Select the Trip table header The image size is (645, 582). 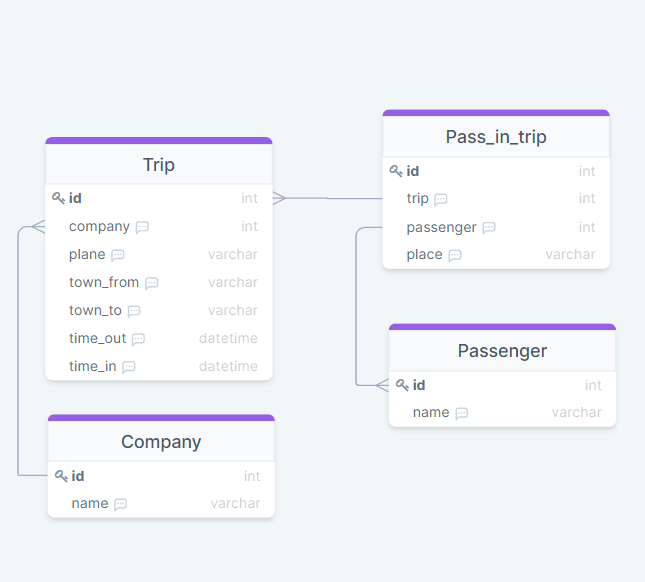pos(159,164)
